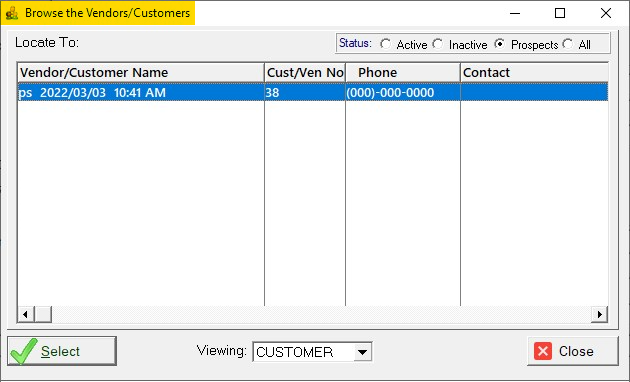630x382 pixels.
Task: Click customer number 38 cell
Action: pos(305,92)
